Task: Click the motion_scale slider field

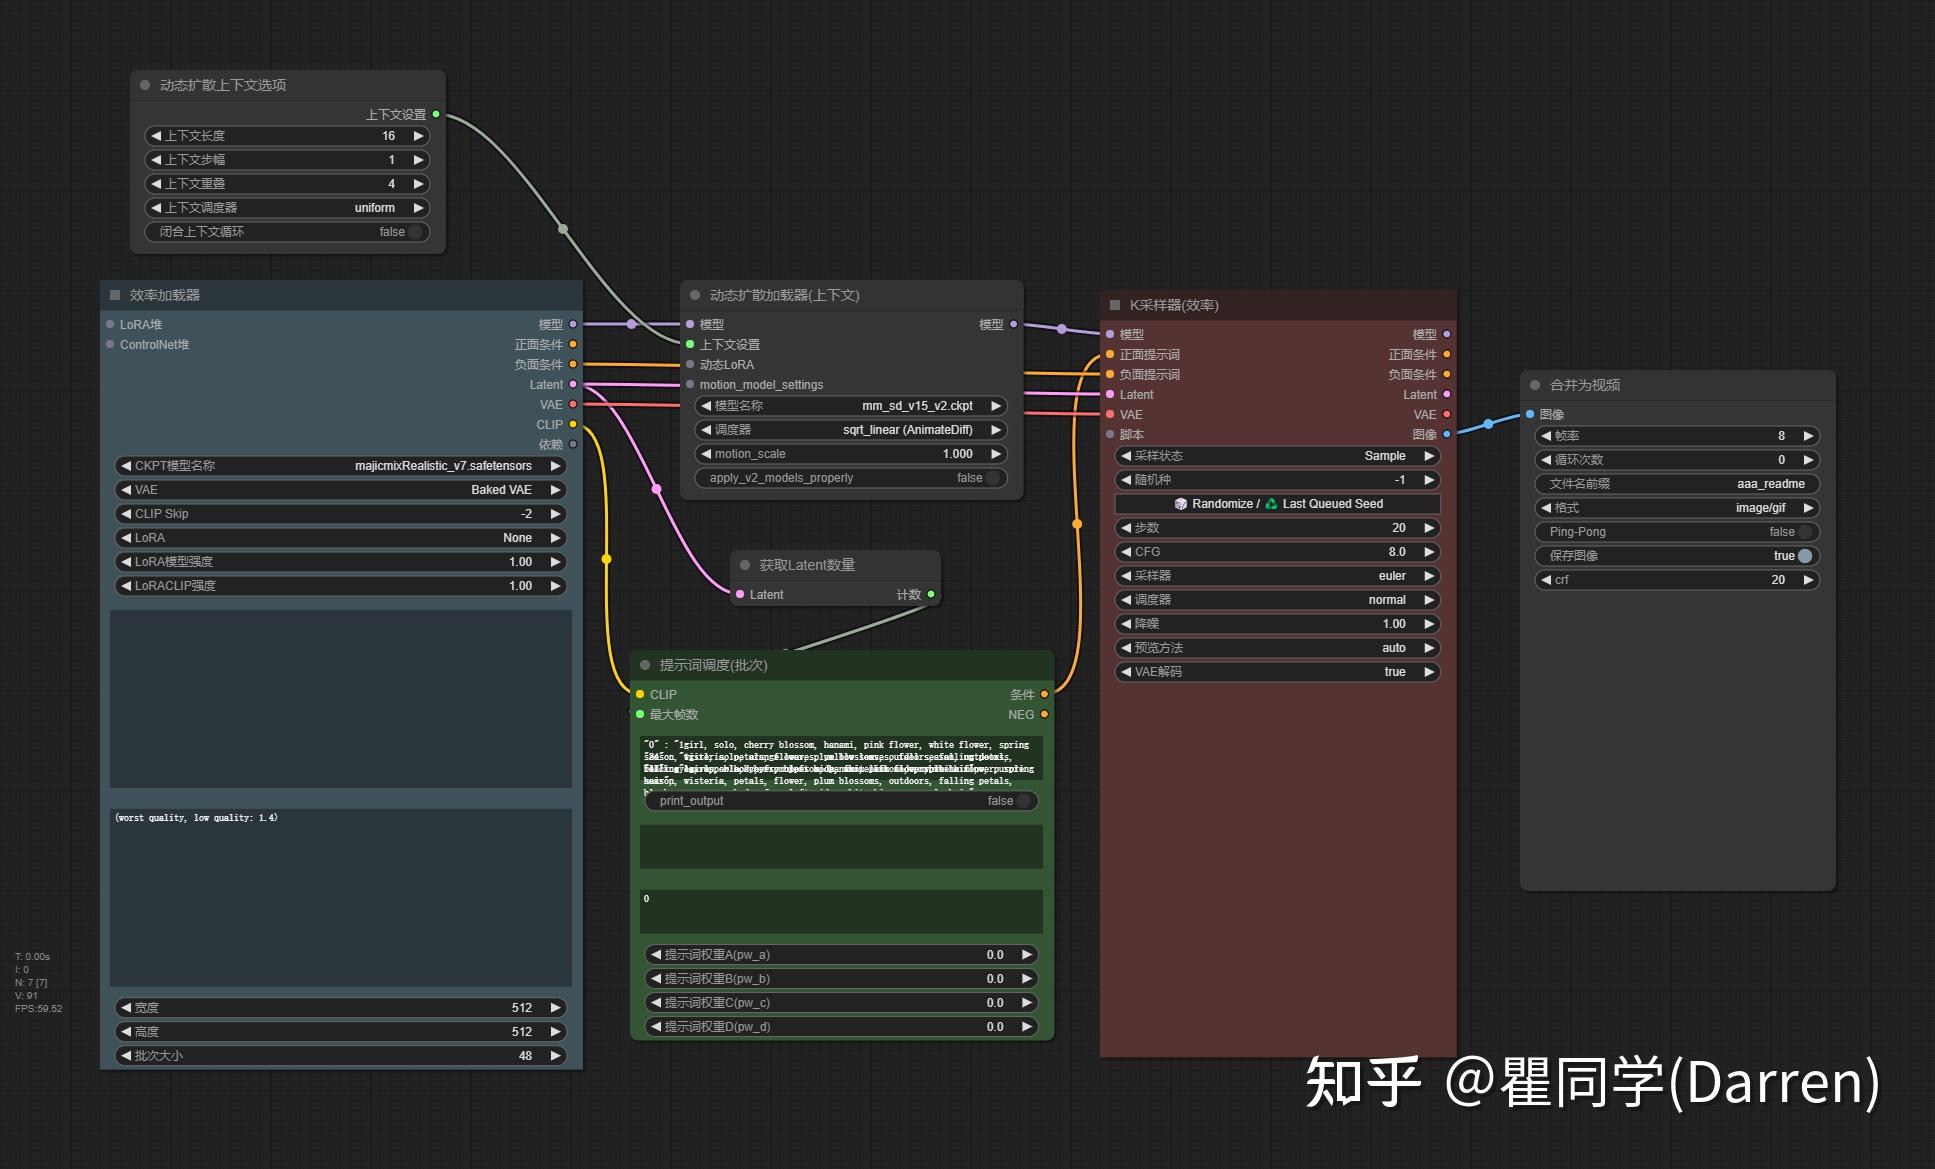Action: pyautogui.click(x=850, y=454)
